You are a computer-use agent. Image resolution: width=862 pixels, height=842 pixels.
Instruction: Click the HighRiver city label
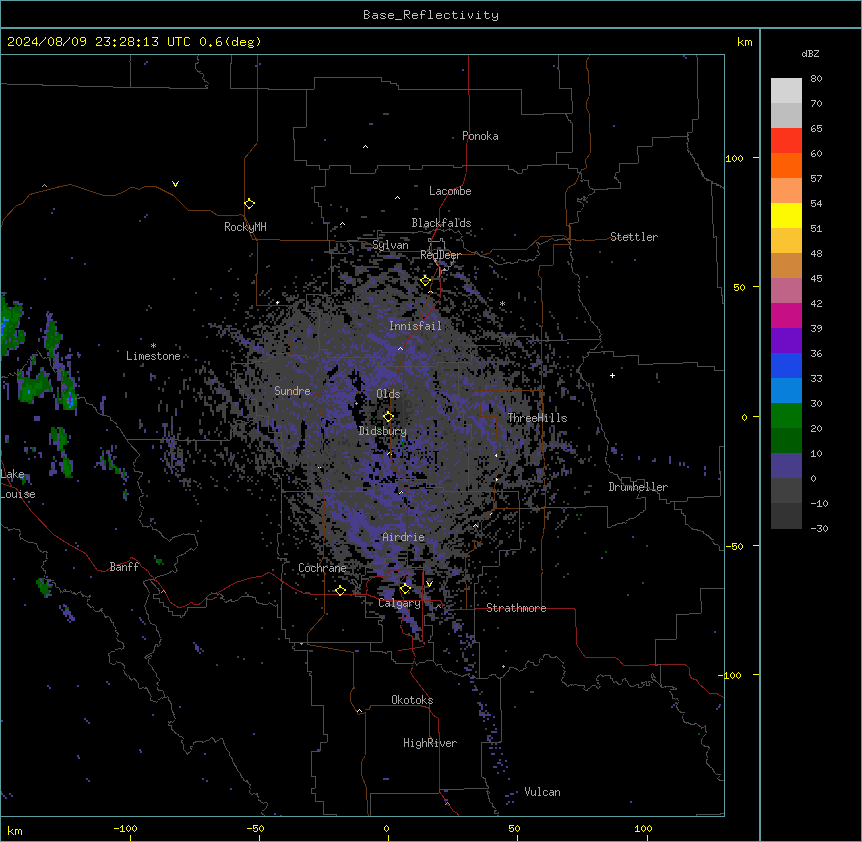pyautogui.click(x=430, y=743)
